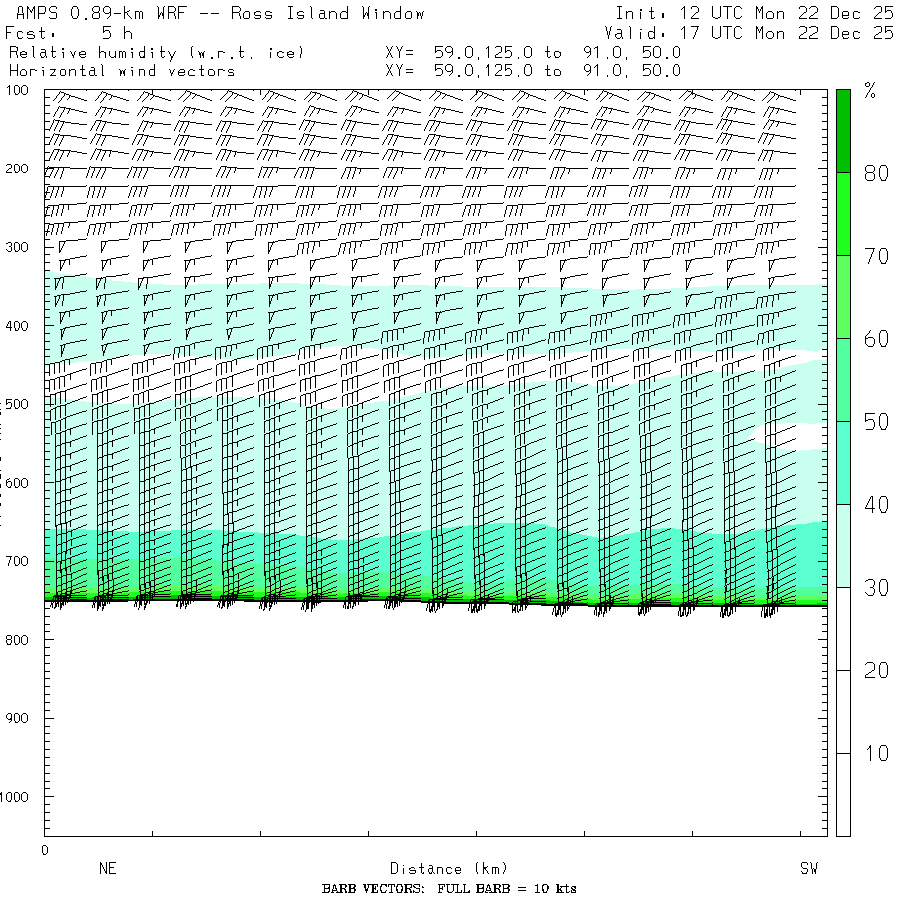This screenshot has width=900, height=900.
Task: Click the percent symbol above the colorbar
Action: 870,92
